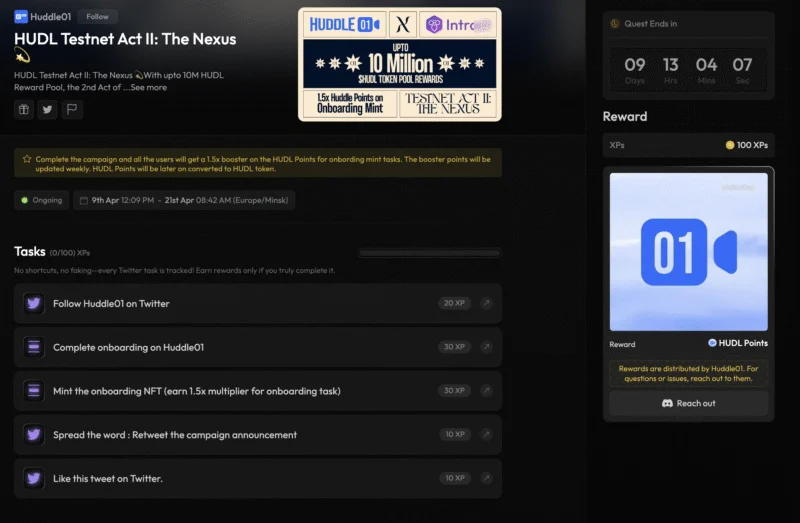Click the 100 XPs reward value
Image resolution: width=800 pixels, height=523 pixels.
click(747, 145)
